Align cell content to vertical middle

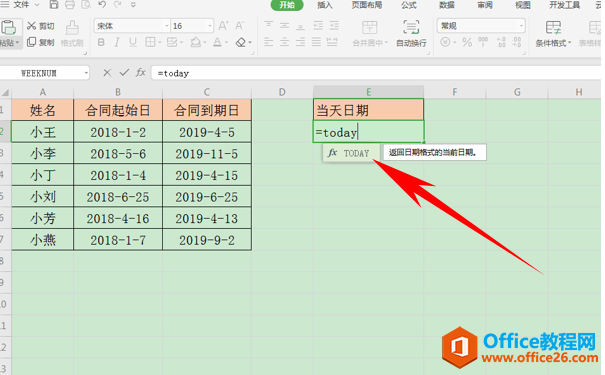point(284,25)
